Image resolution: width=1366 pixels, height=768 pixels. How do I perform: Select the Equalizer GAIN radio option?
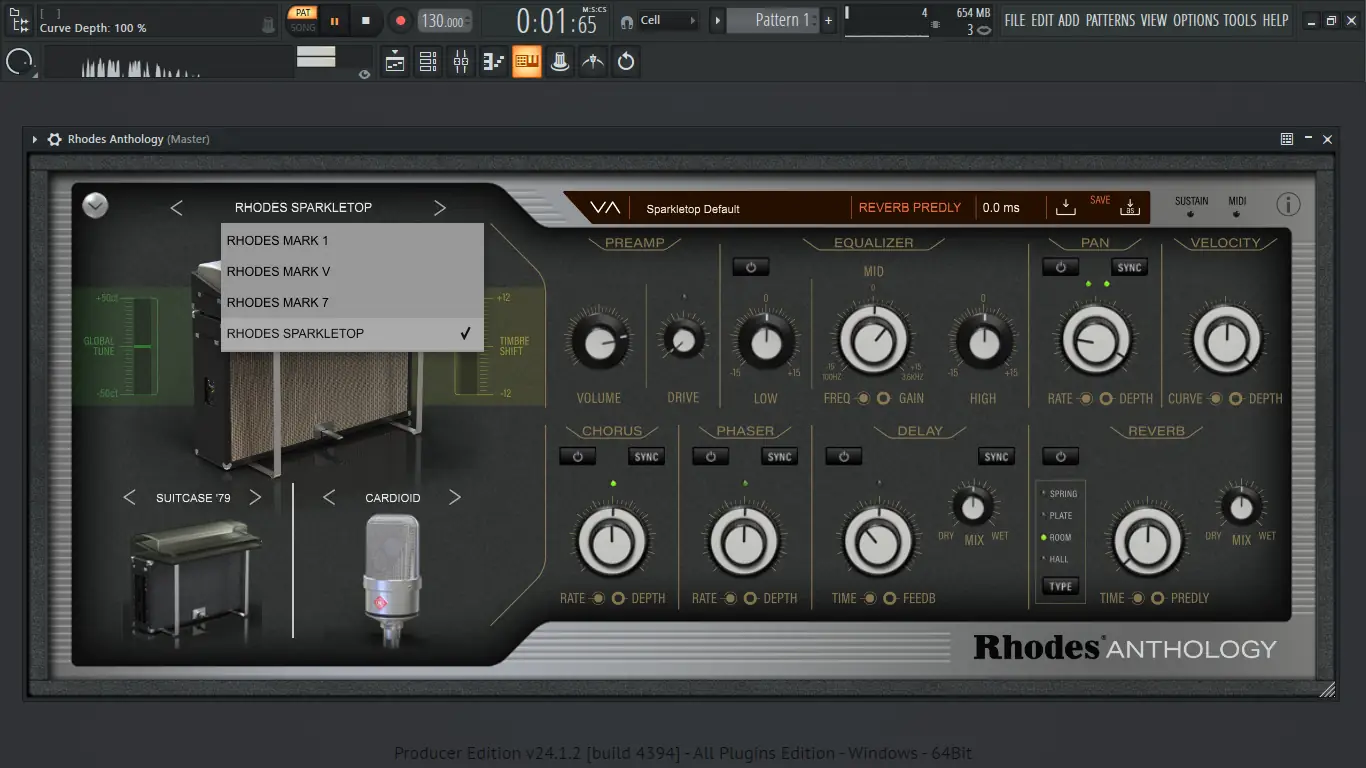click(883, 398)
